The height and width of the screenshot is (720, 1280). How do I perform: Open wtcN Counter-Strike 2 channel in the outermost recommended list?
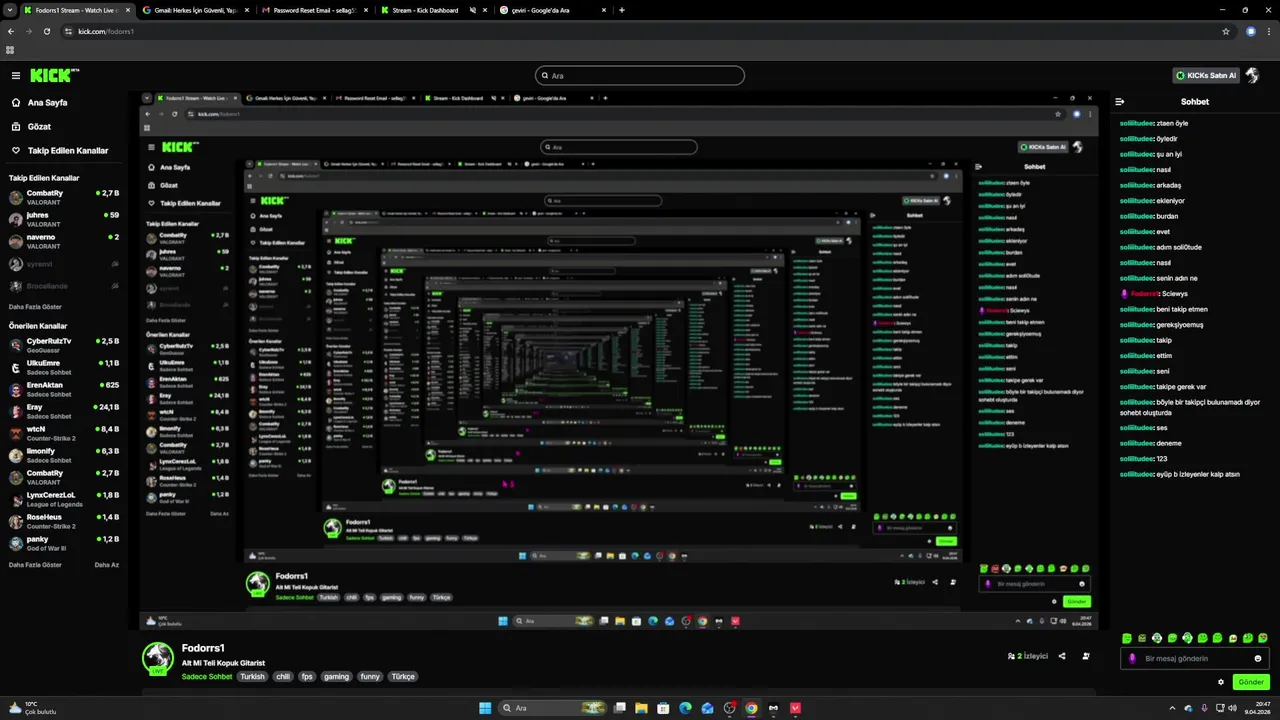pos(64,433)
